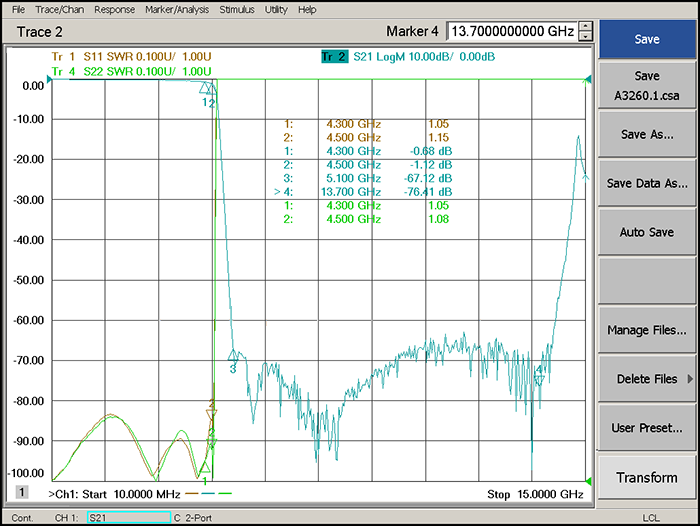Viewport: 700px width, 526px height.
Task: Click teal readout 4.500 GHz -1.12 dB
Action: point(368,165)
